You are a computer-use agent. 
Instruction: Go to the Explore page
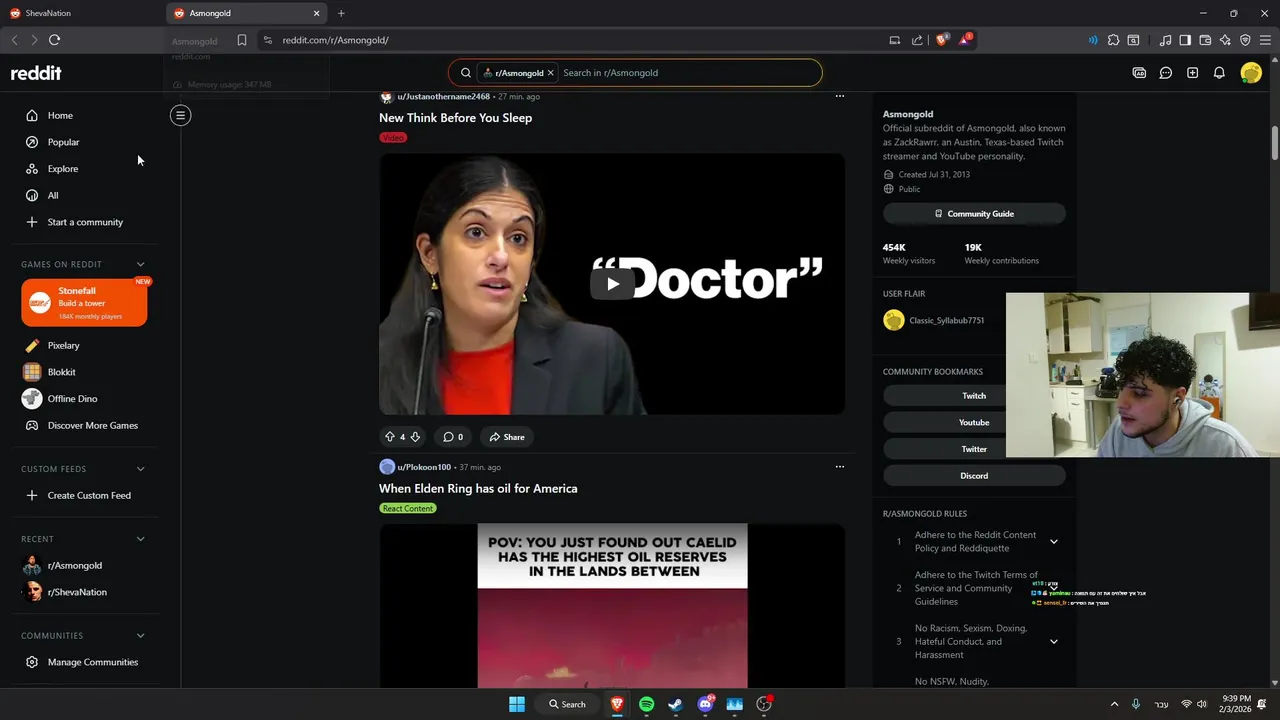[x=62, y=168]
